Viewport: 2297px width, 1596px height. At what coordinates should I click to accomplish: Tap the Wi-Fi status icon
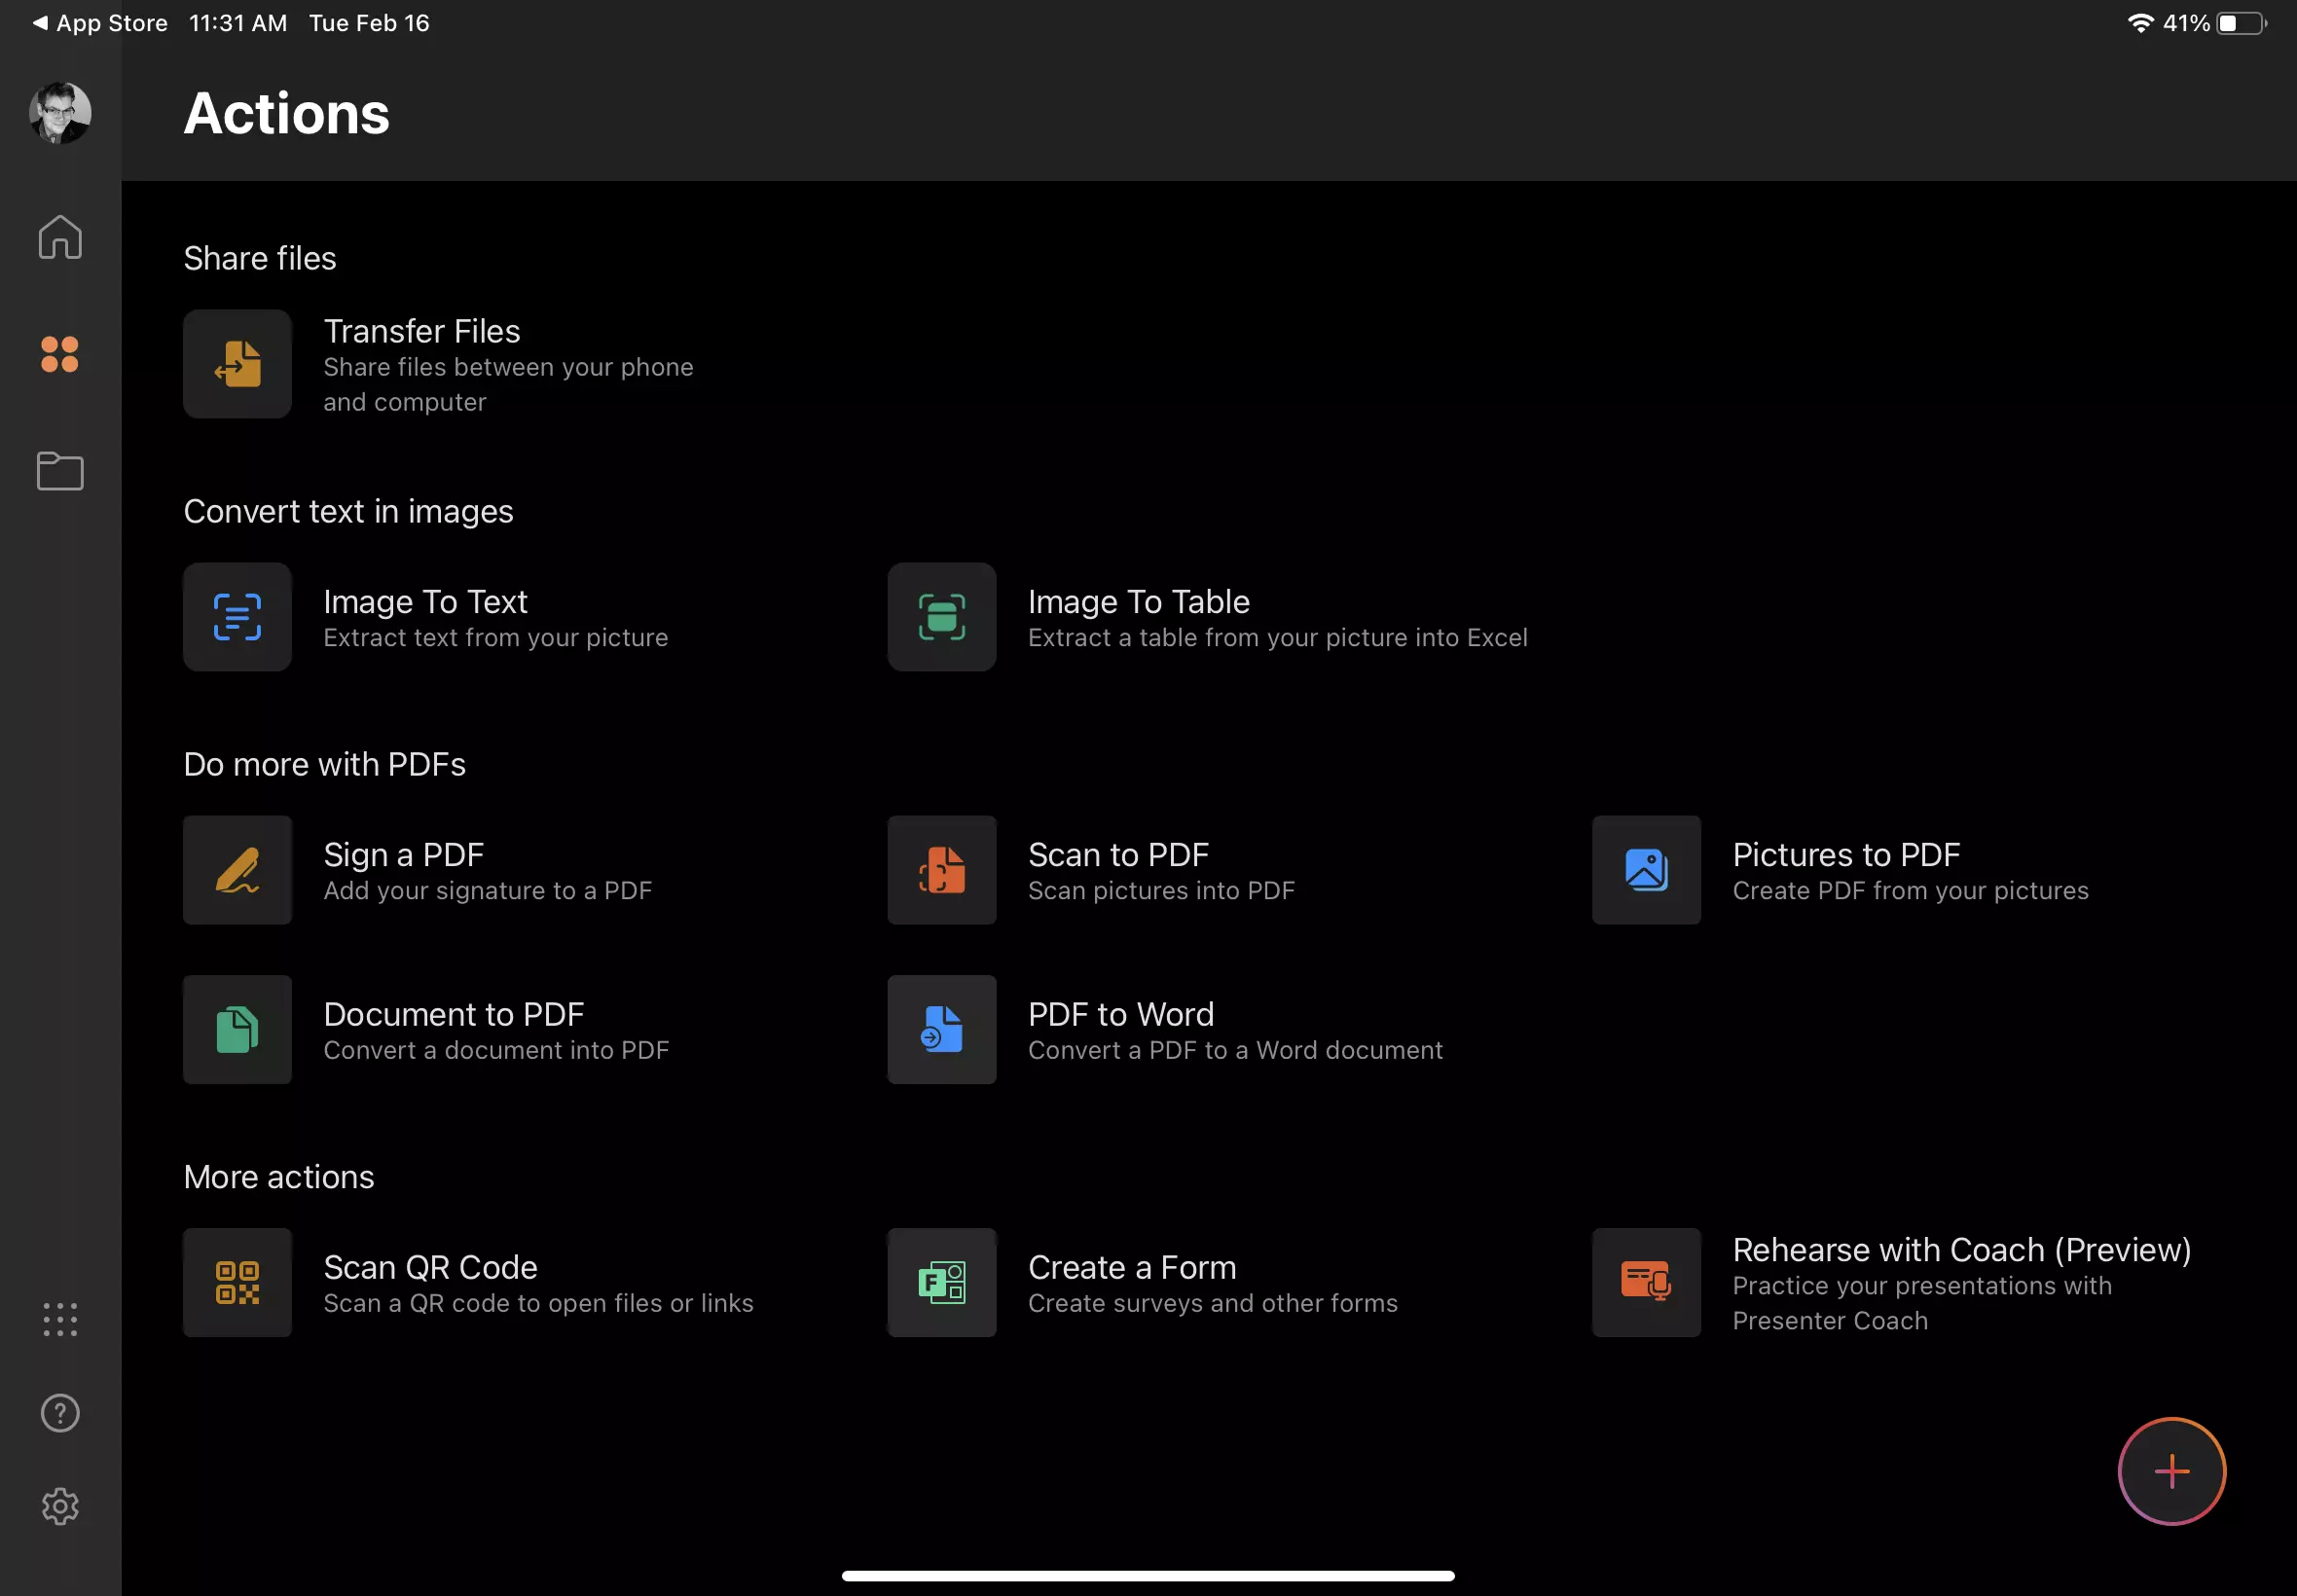pyautogui.click(x=2140, y=23)
